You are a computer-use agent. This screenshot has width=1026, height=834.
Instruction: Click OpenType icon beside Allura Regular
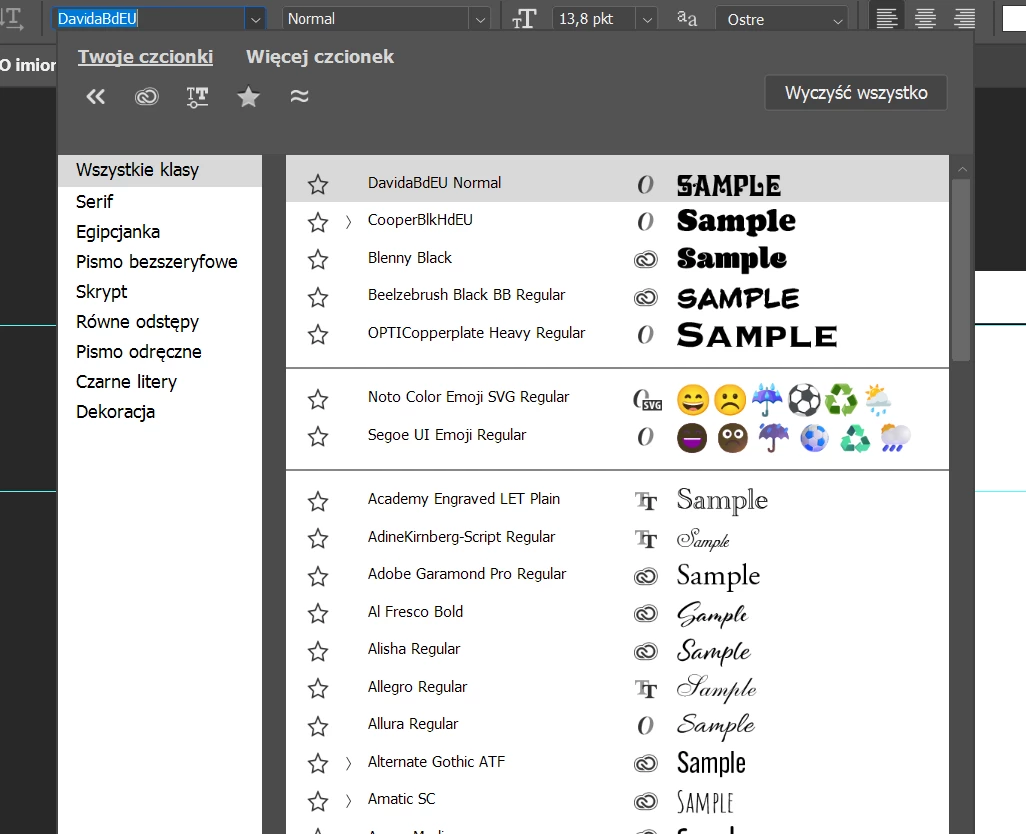(x=645, y=725)
